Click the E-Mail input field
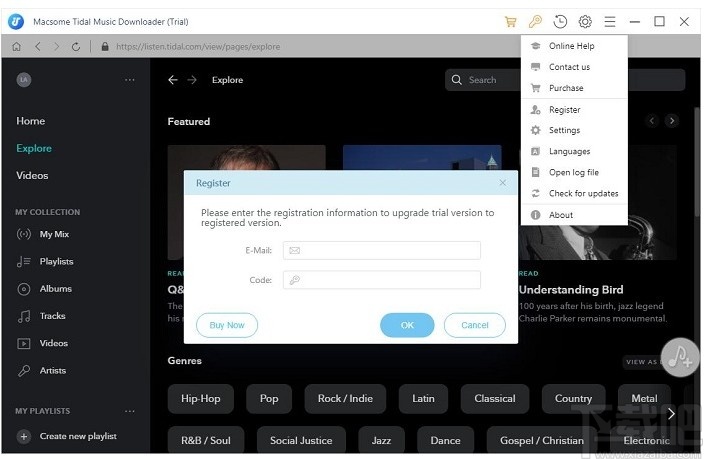The height and width of the screenshot is (459, 705). (381, 250)
